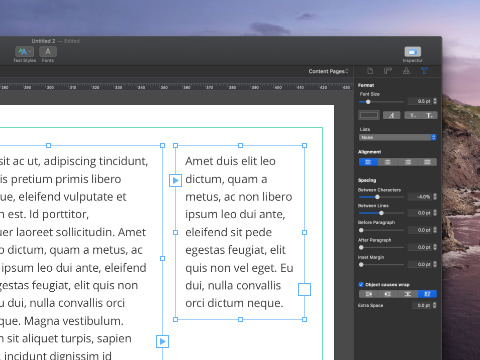The width and height of the screenshot is (480, 360).
Task: Switch to the Text inspector tab
Action: click(424, 71)
